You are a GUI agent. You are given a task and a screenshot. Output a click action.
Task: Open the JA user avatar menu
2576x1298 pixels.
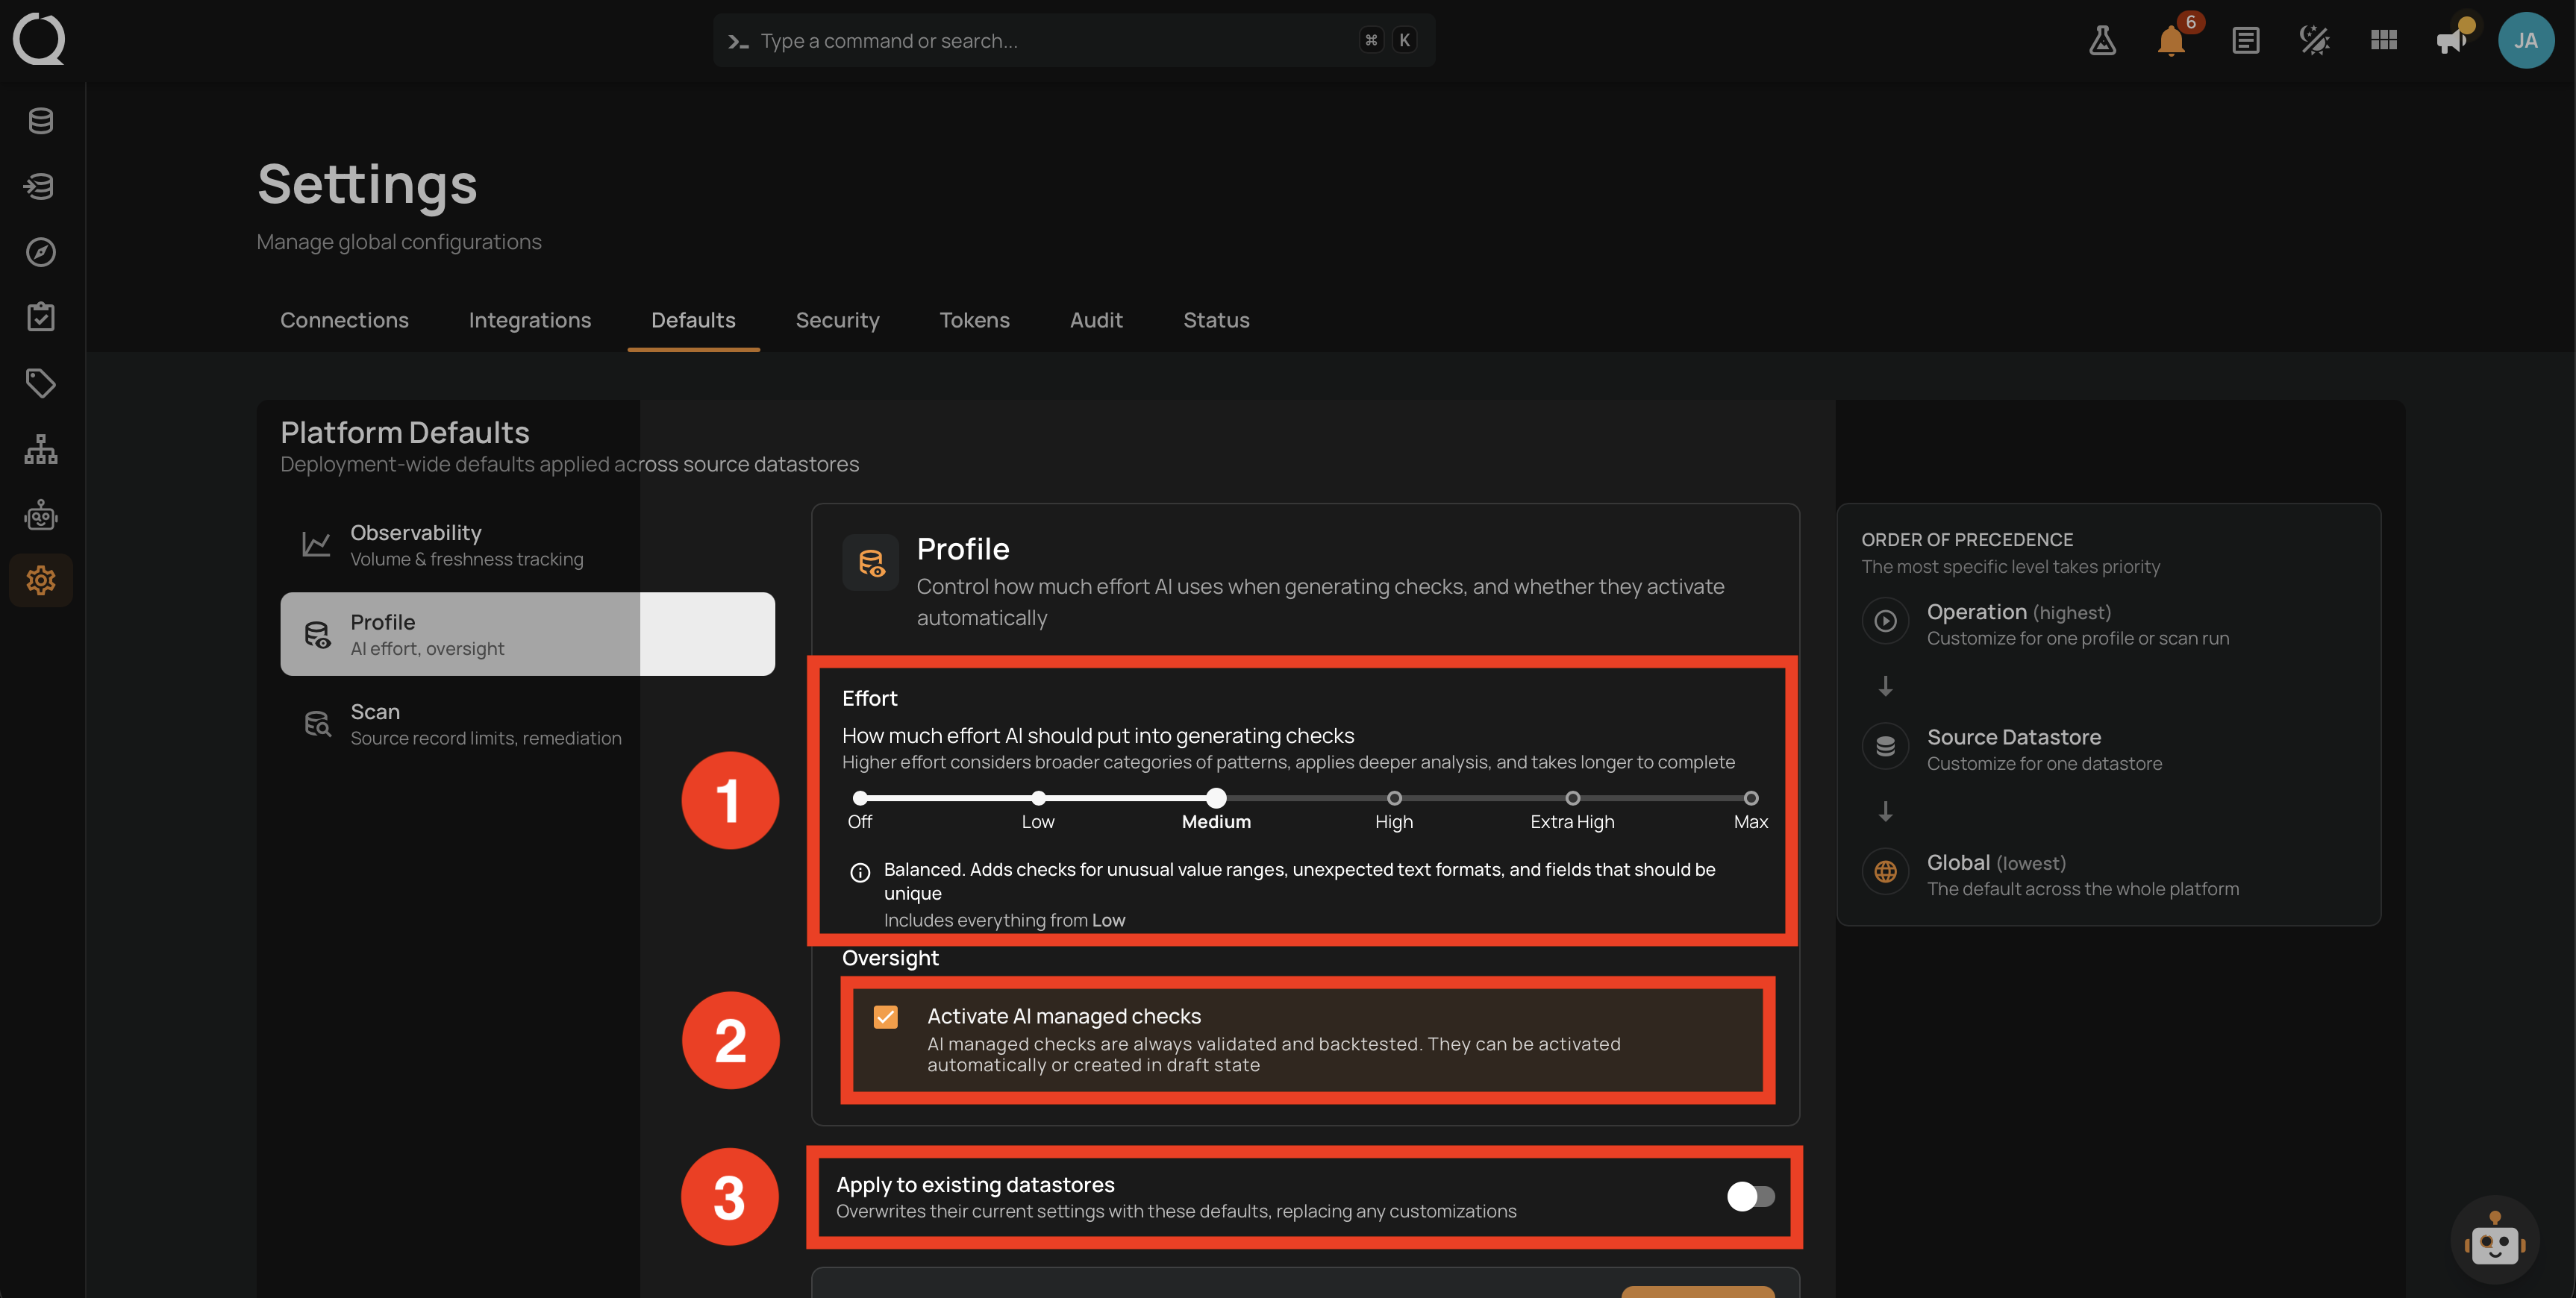pyautogui.click(x=2526, y=41)
